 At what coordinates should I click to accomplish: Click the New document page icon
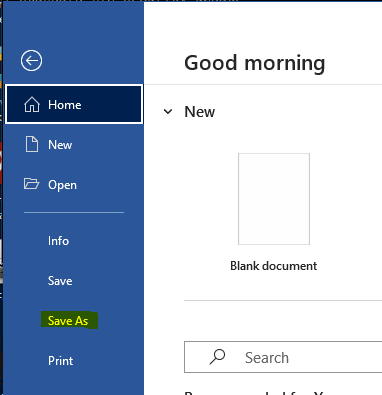point(32,144)
